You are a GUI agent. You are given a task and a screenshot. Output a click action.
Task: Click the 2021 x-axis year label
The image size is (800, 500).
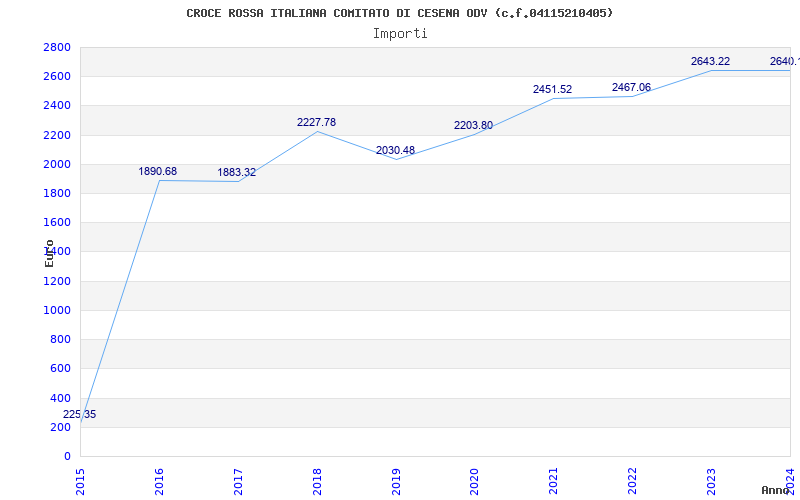(554, 482)
